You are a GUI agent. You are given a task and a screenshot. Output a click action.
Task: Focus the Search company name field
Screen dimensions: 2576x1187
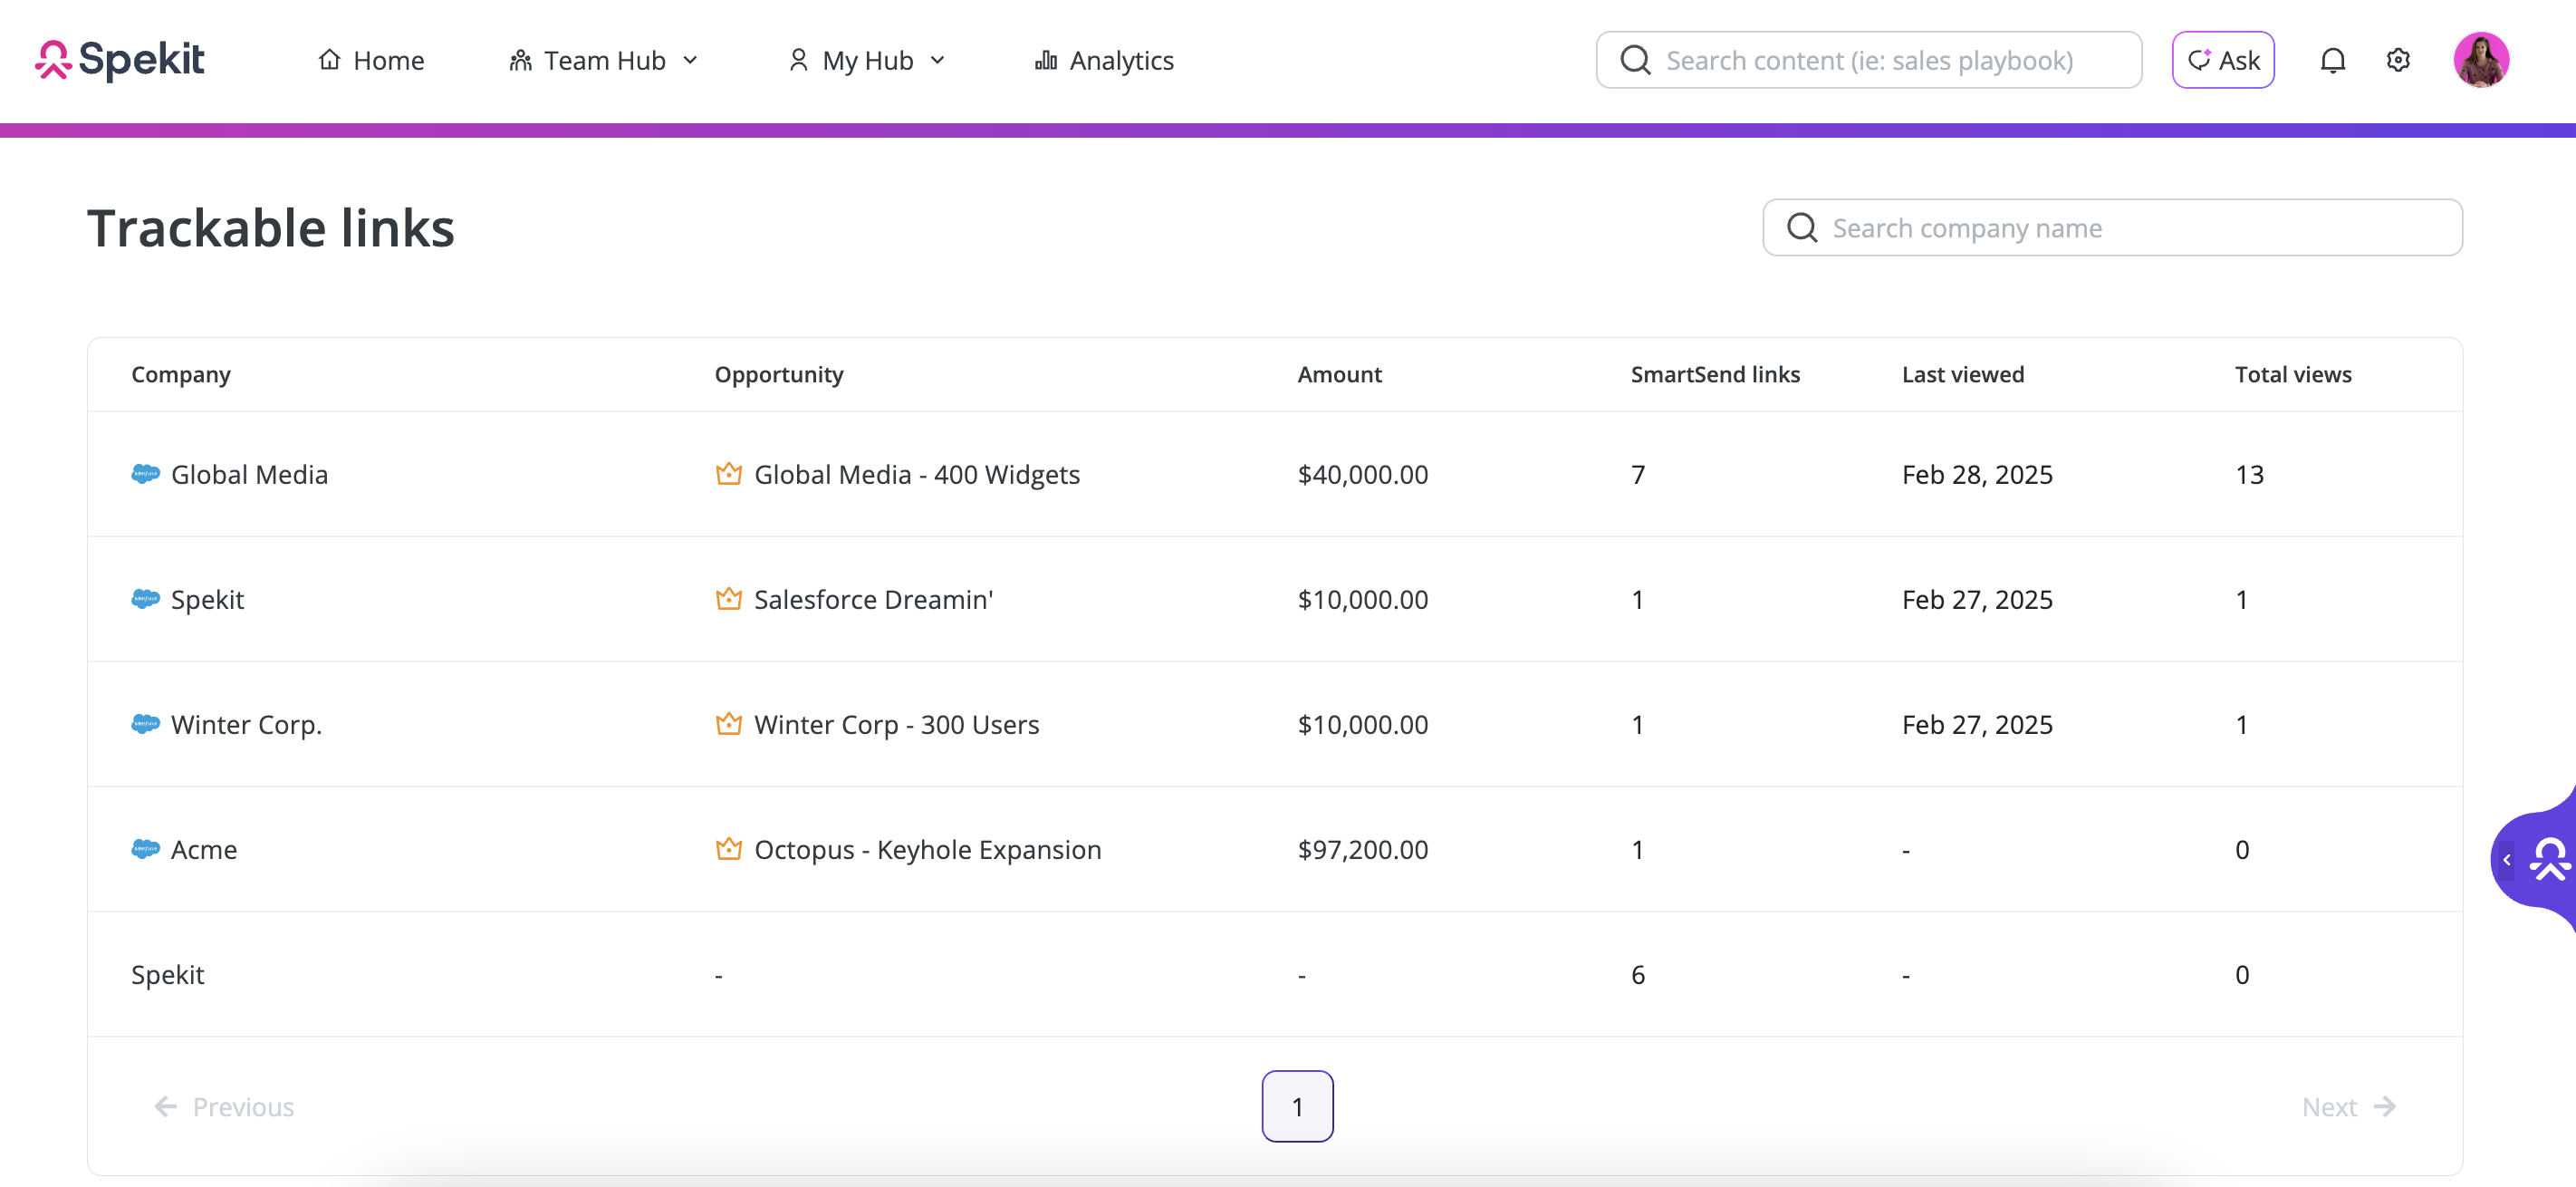click(x=2112, y=228)
